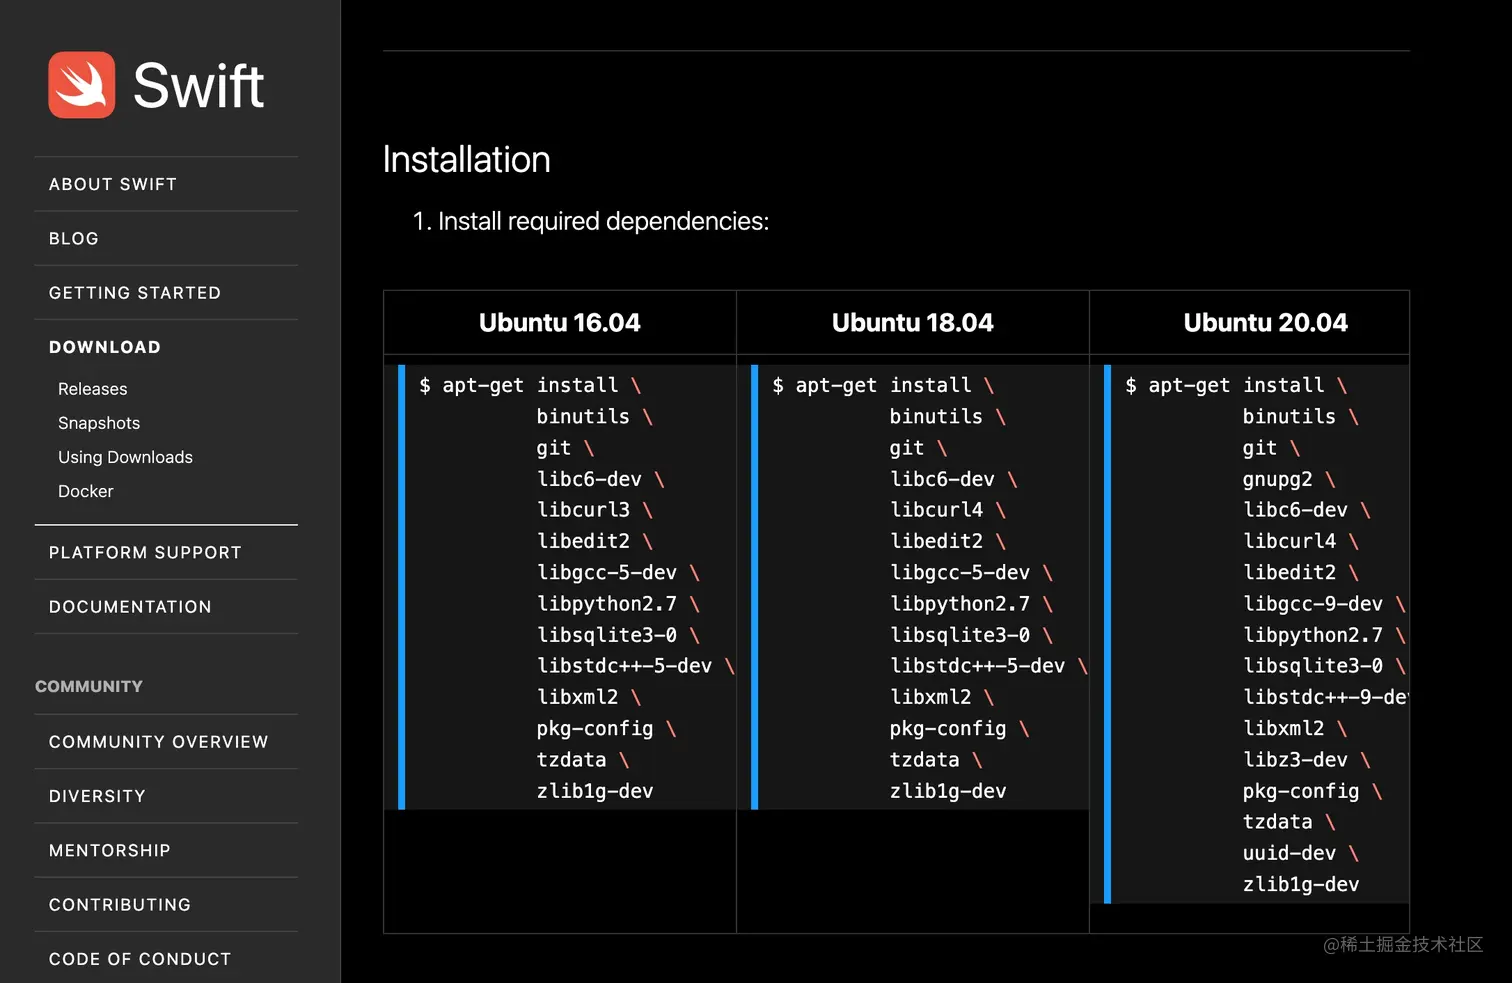Screen dimensions: 1512x983
Task: Open the Using Downloads sub-link
Action: (x=125, y=457)
